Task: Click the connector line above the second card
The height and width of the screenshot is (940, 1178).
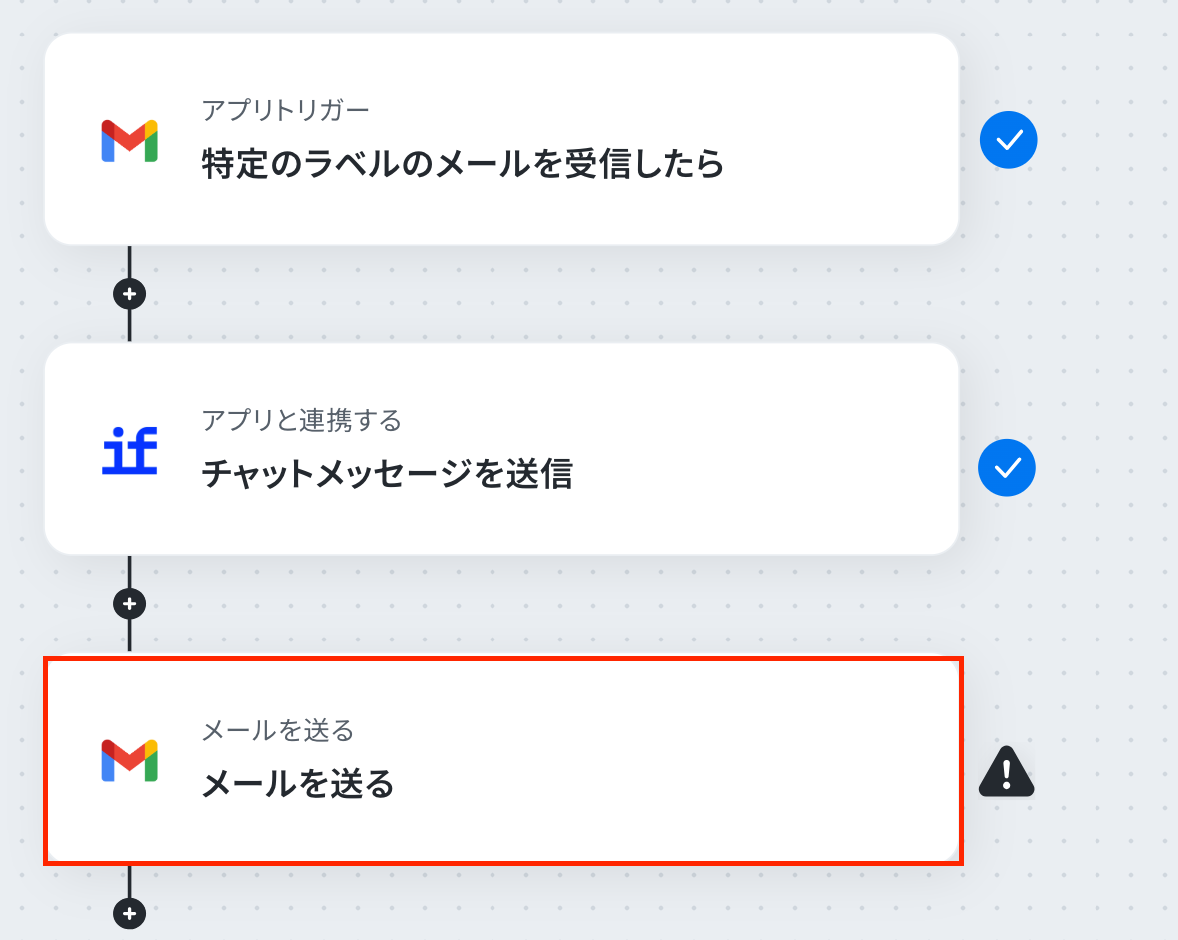Action: [x=130, y=326]
